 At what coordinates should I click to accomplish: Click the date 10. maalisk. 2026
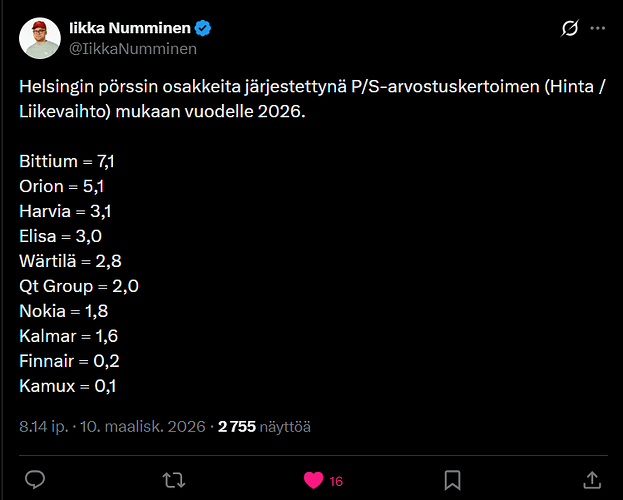pyautogui.click(x=143, y=427)
